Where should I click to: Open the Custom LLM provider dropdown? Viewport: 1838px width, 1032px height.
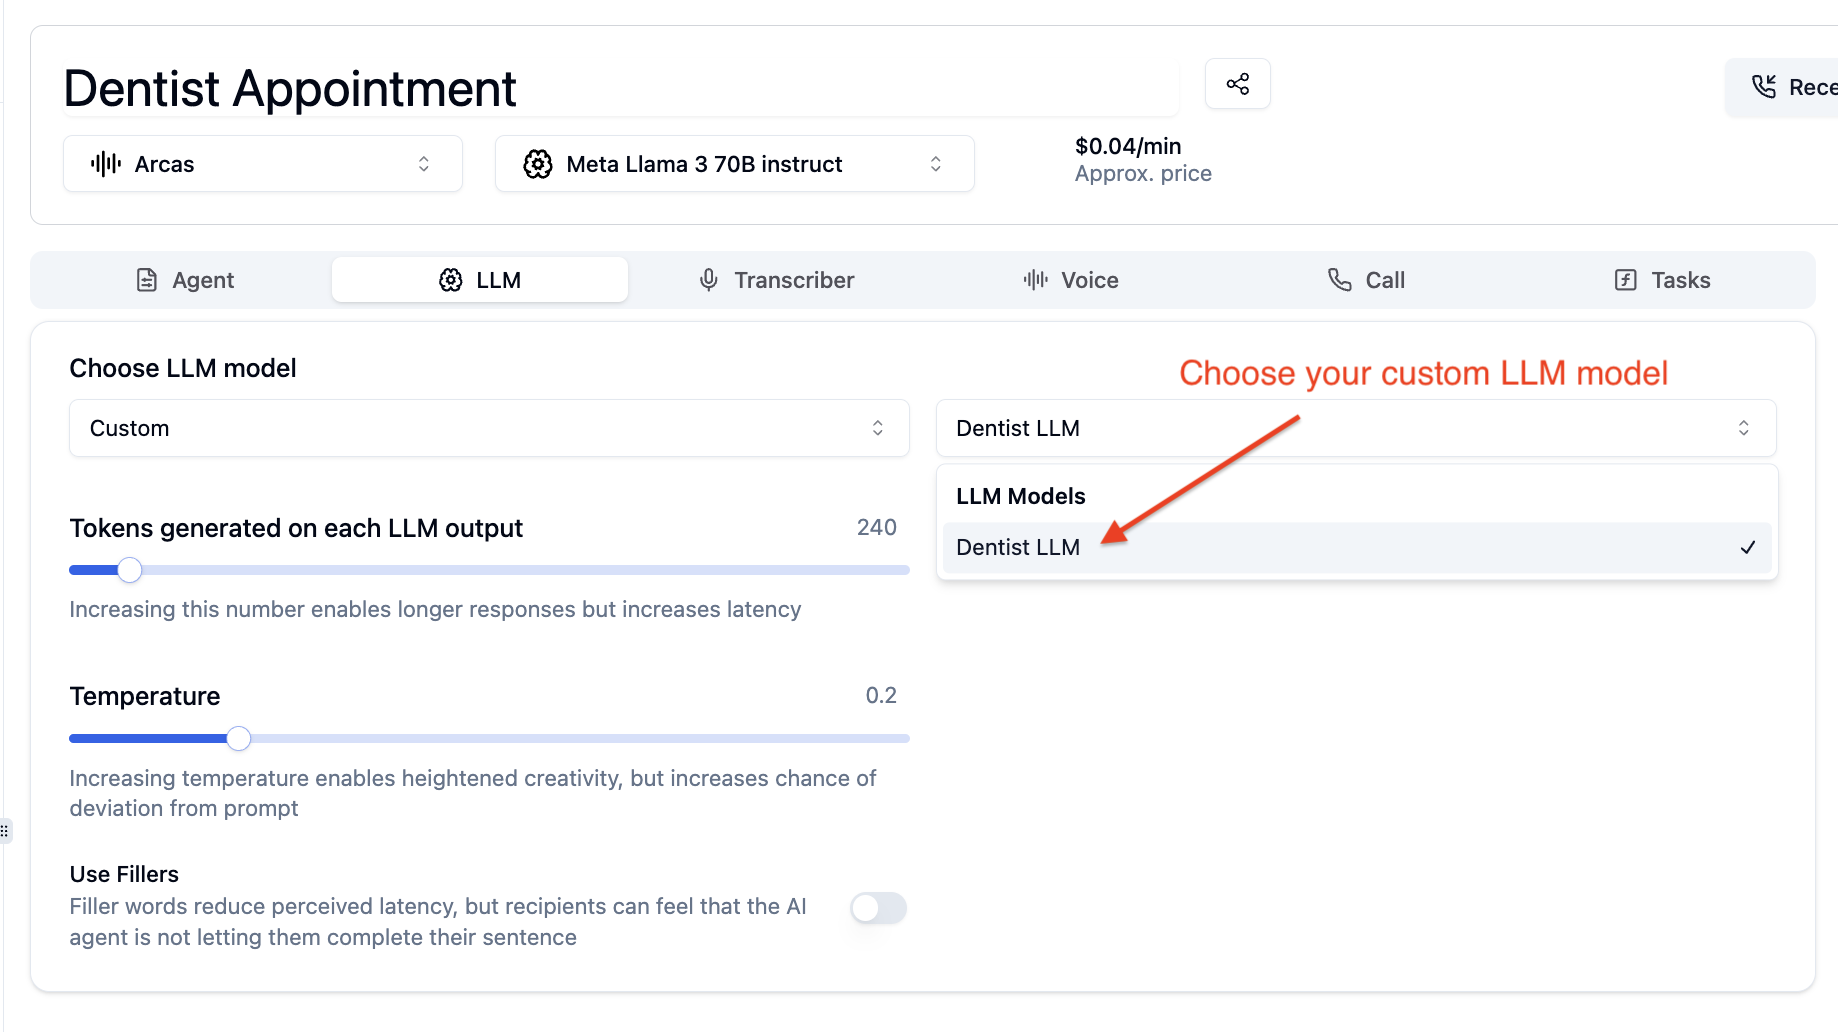pyautogui.click(x=489, y=428)
